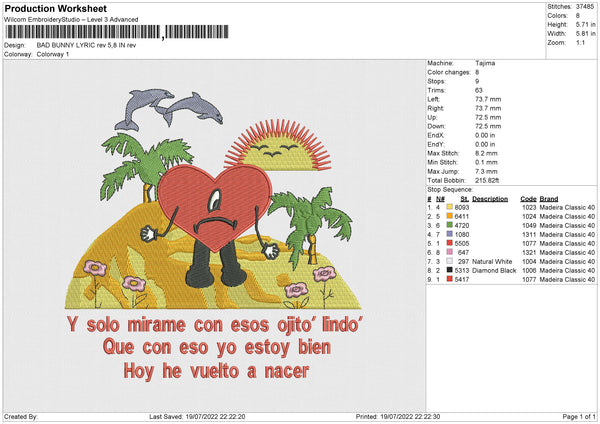This screenshot has width=600, height=424.
Task: Click the Max Jump value '7.3 mm'
Action: [x=486, y=171]
